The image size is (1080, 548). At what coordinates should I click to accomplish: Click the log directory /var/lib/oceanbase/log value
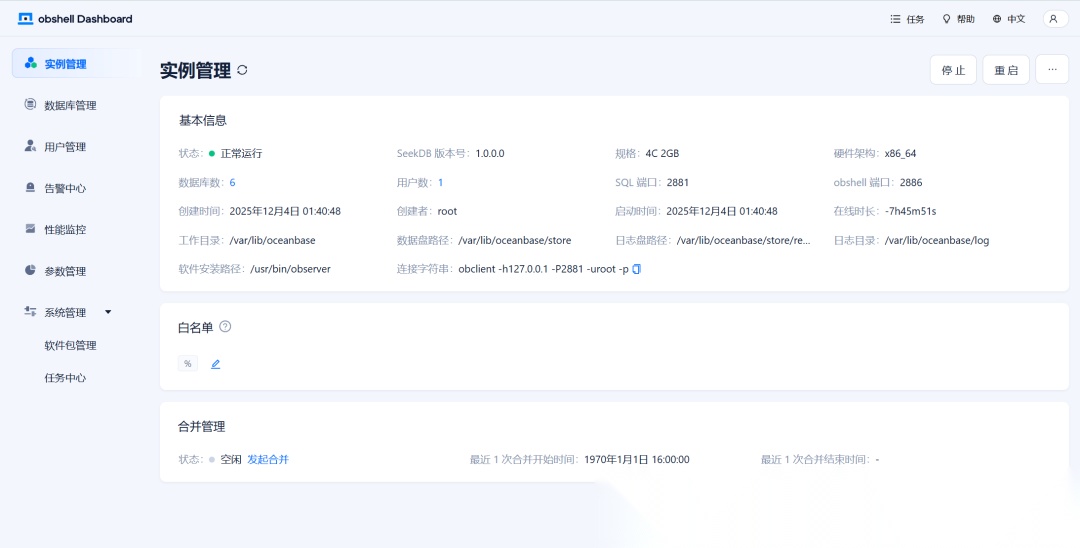937,240
